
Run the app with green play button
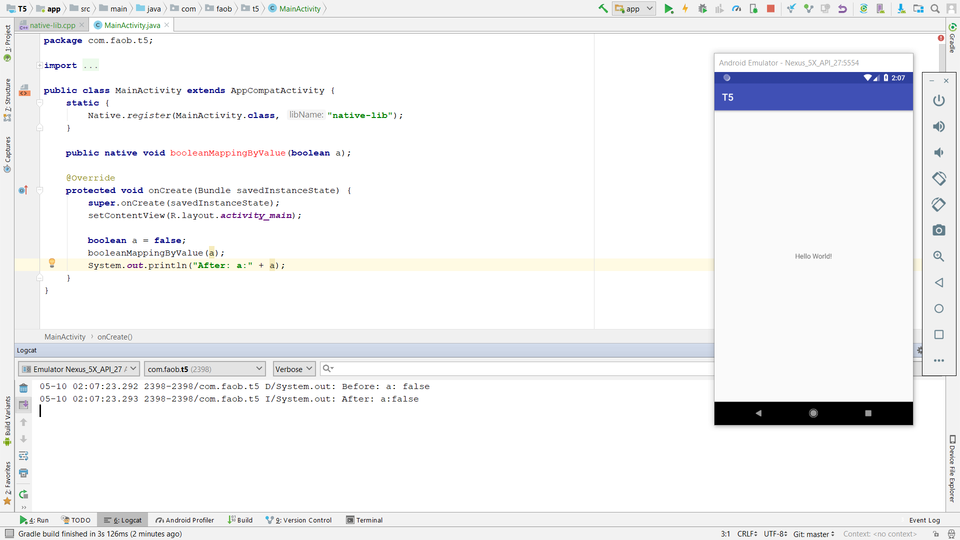coord(669,9)
